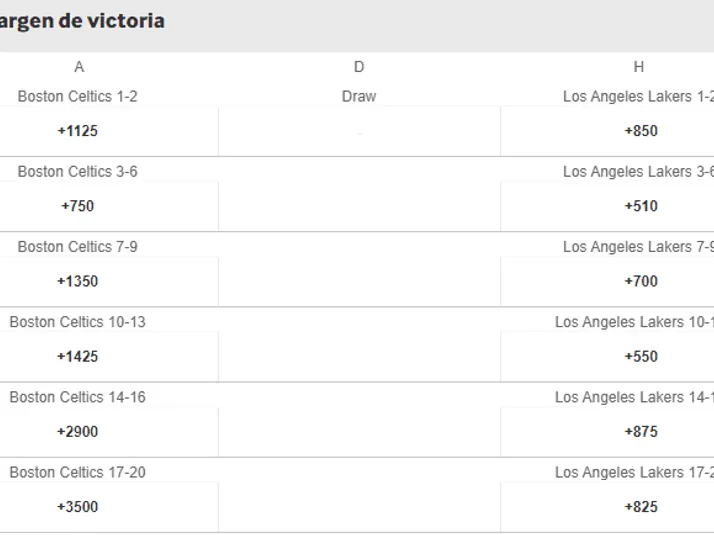
Task: Bet on Los Angeles Lakers 7-9 at +700
Action: [x=641, y=281]
